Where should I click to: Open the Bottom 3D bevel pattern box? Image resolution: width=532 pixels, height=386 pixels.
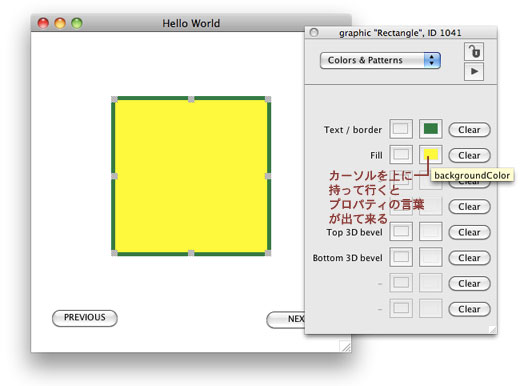coord(401,257)
